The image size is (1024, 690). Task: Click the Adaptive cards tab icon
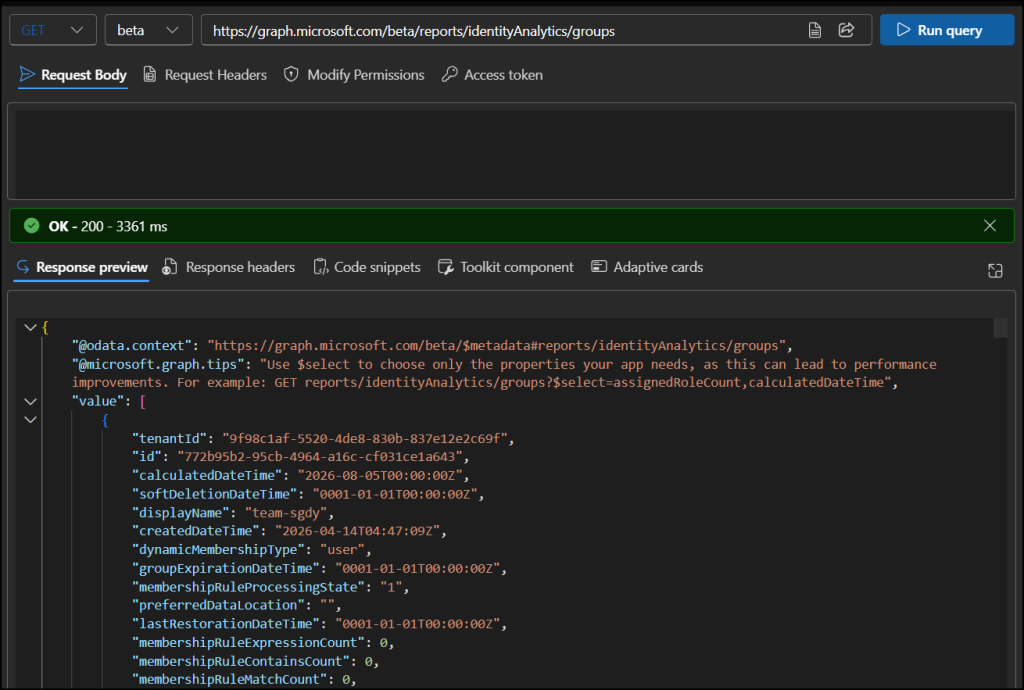point(599,266)
